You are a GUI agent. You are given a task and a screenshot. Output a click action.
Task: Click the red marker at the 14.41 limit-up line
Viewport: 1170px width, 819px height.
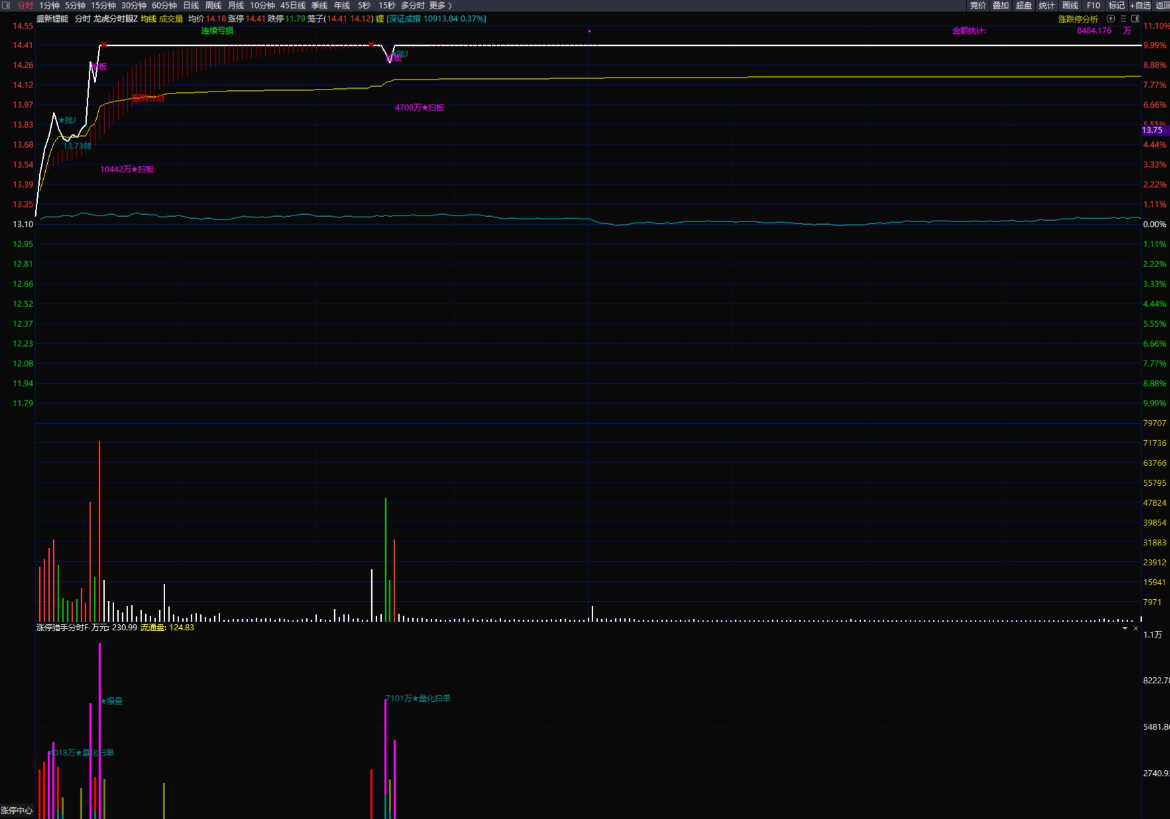pyautogui.click(x=103, y=44)
